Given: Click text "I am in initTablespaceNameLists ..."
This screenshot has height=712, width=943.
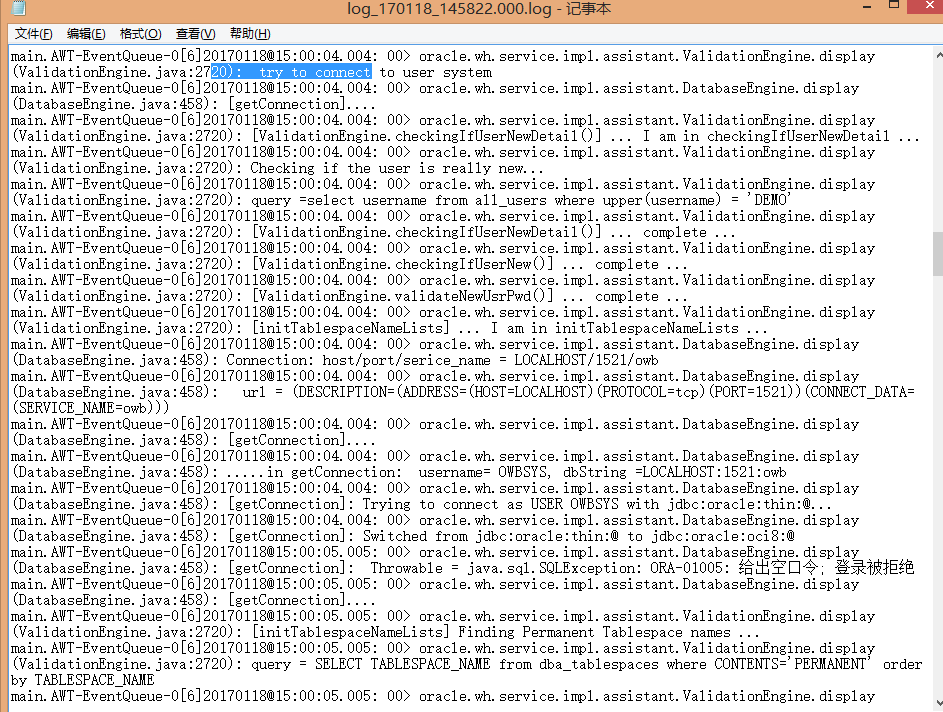Looking at the screenshot, I should [x=628, y=328].
